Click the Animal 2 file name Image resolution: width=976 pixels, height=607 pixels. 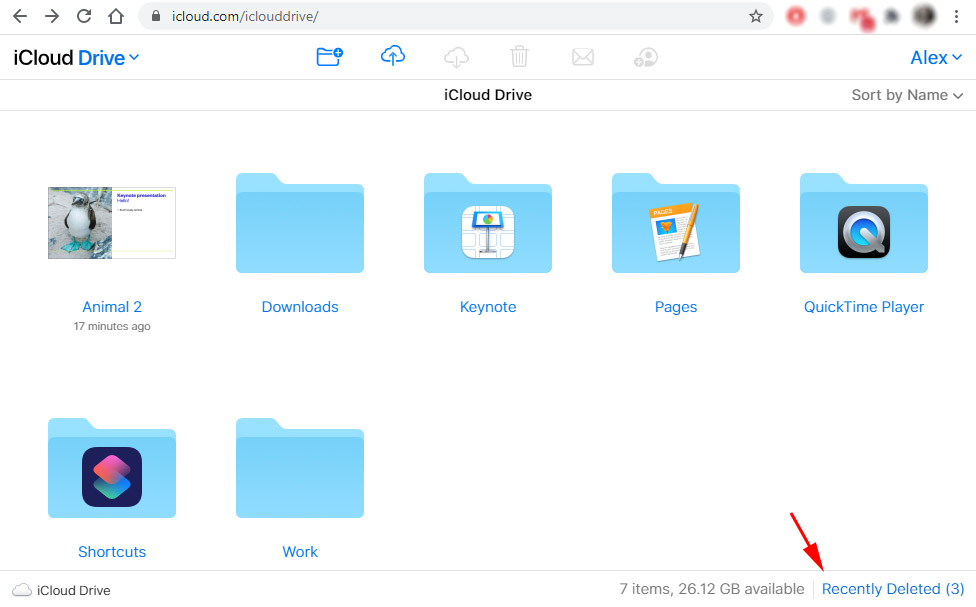112,307
